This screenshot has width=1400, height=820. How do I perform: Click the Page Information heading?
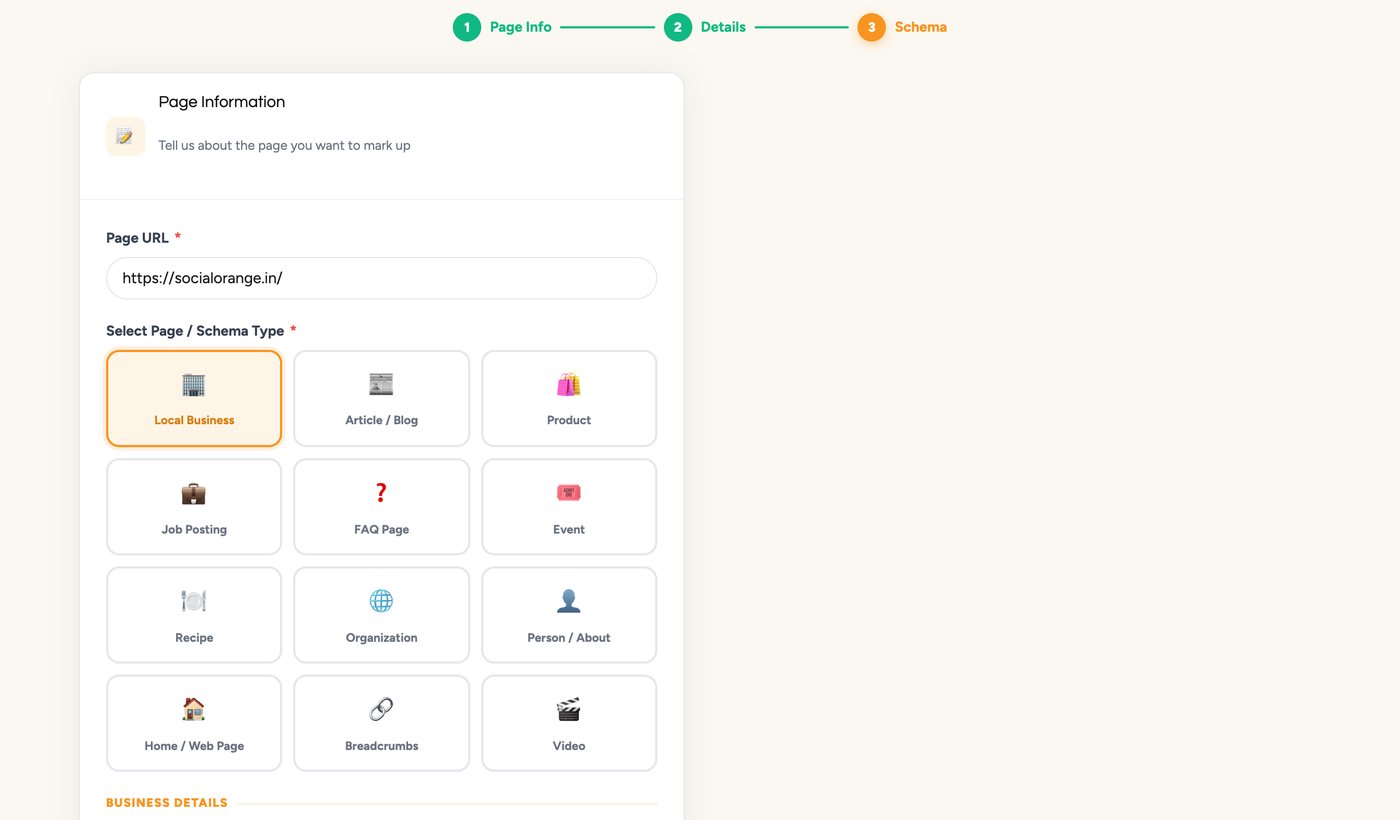[x=222, y=102]
